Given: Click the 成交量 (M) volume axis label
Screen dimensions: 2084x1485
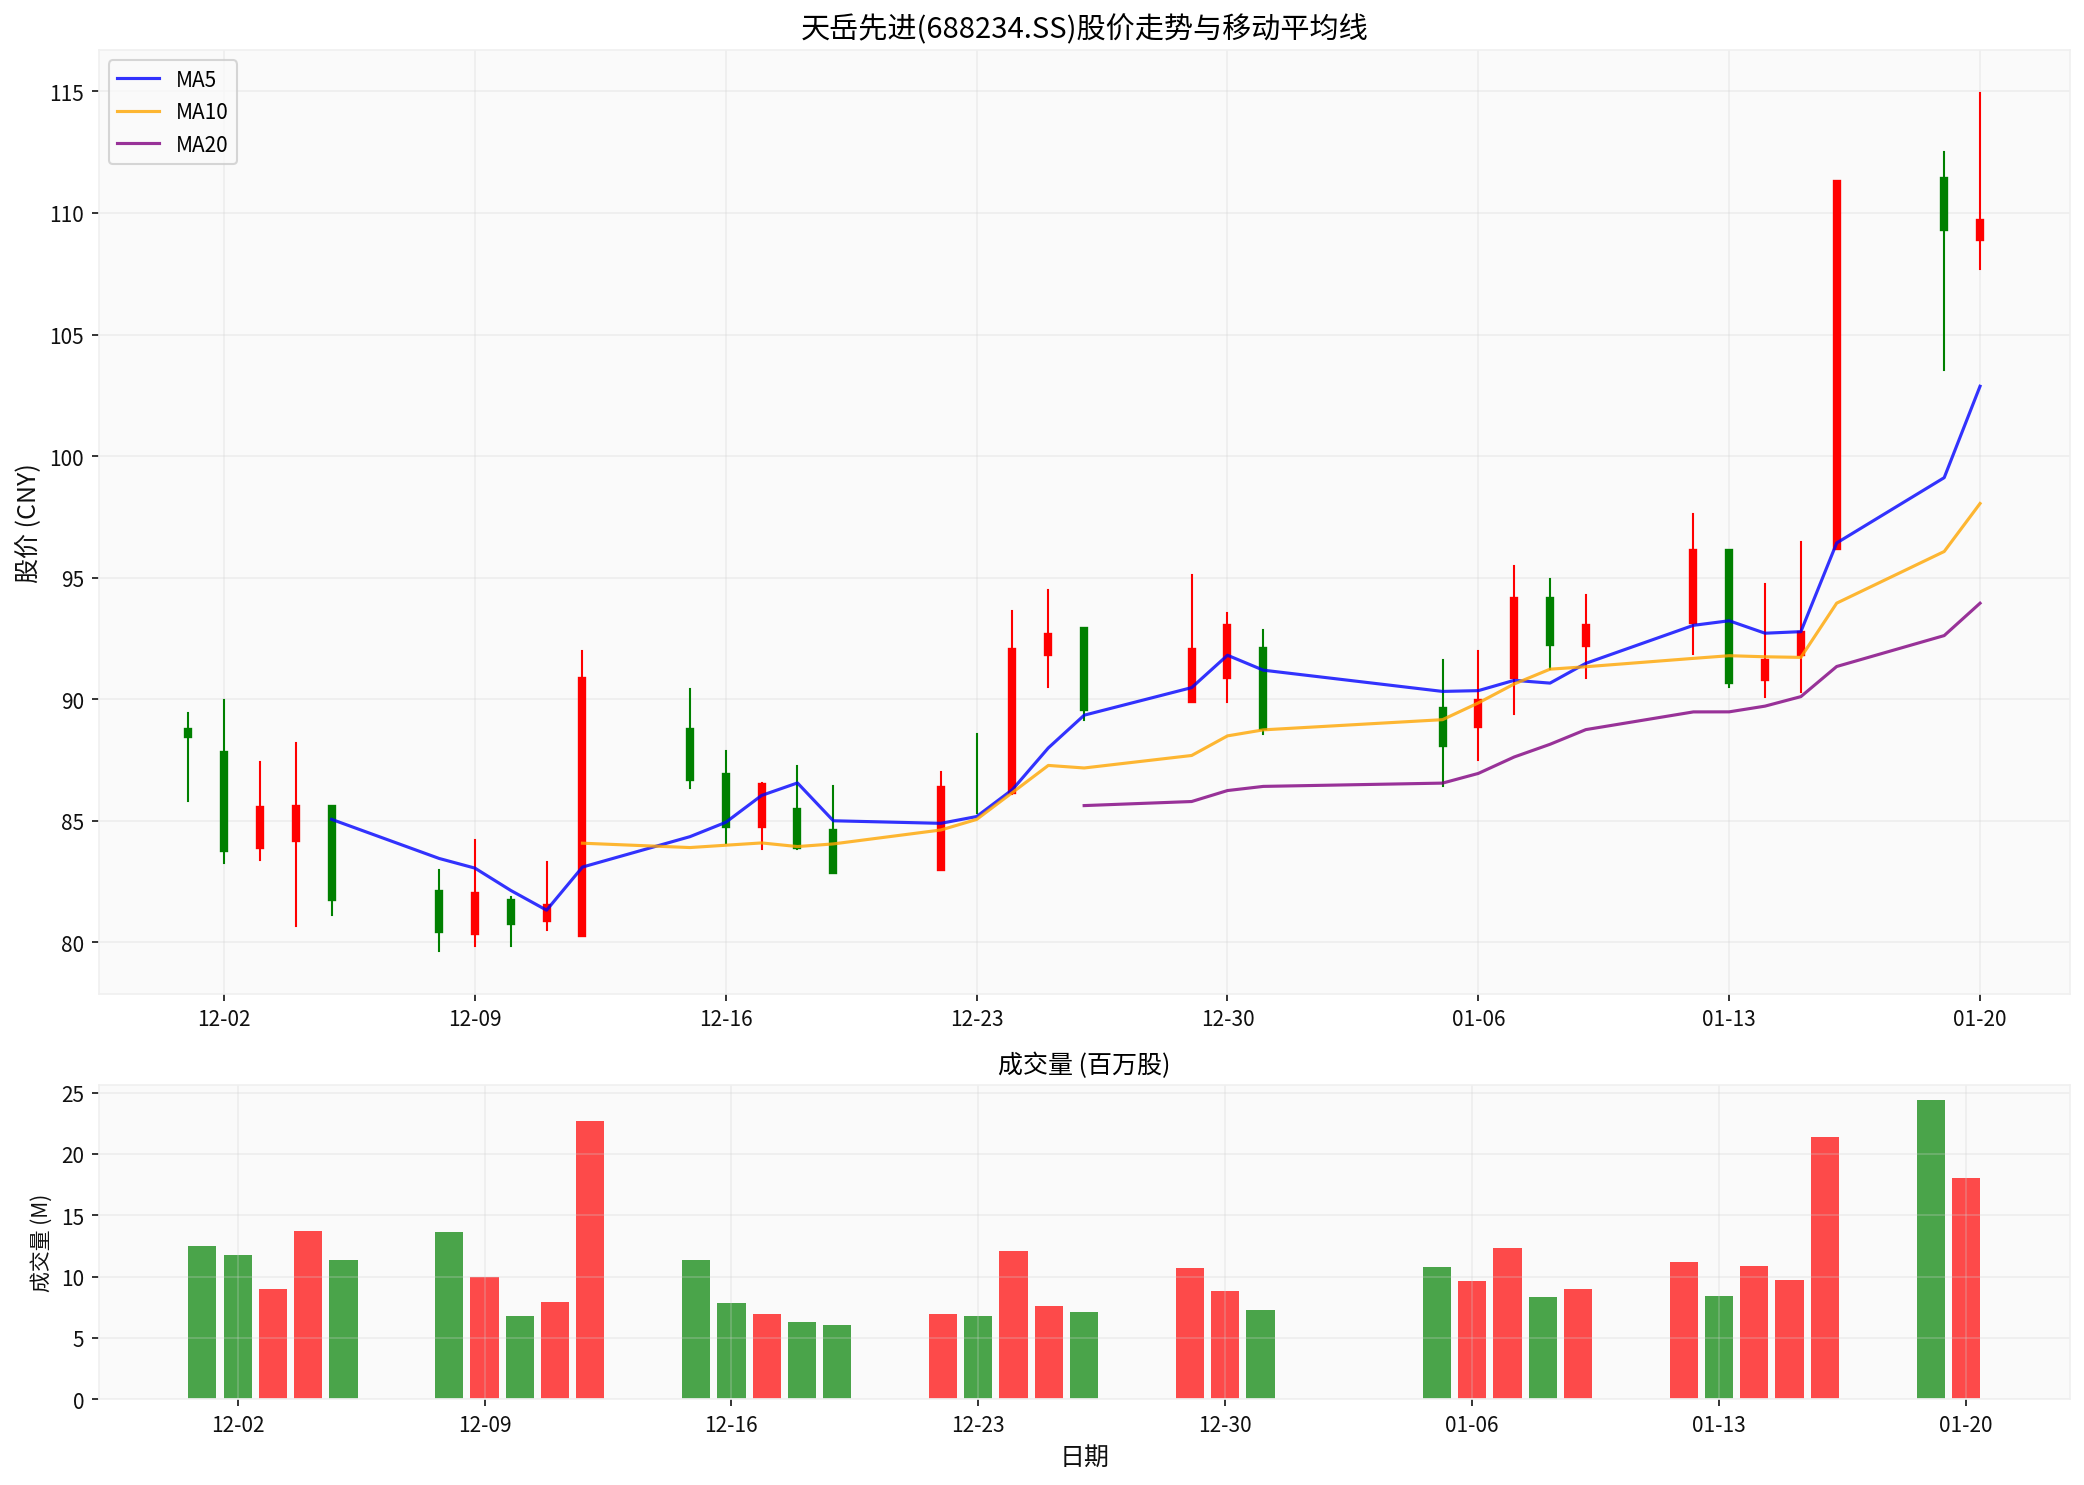Looking at the screenshot, I should point(40,1243).
